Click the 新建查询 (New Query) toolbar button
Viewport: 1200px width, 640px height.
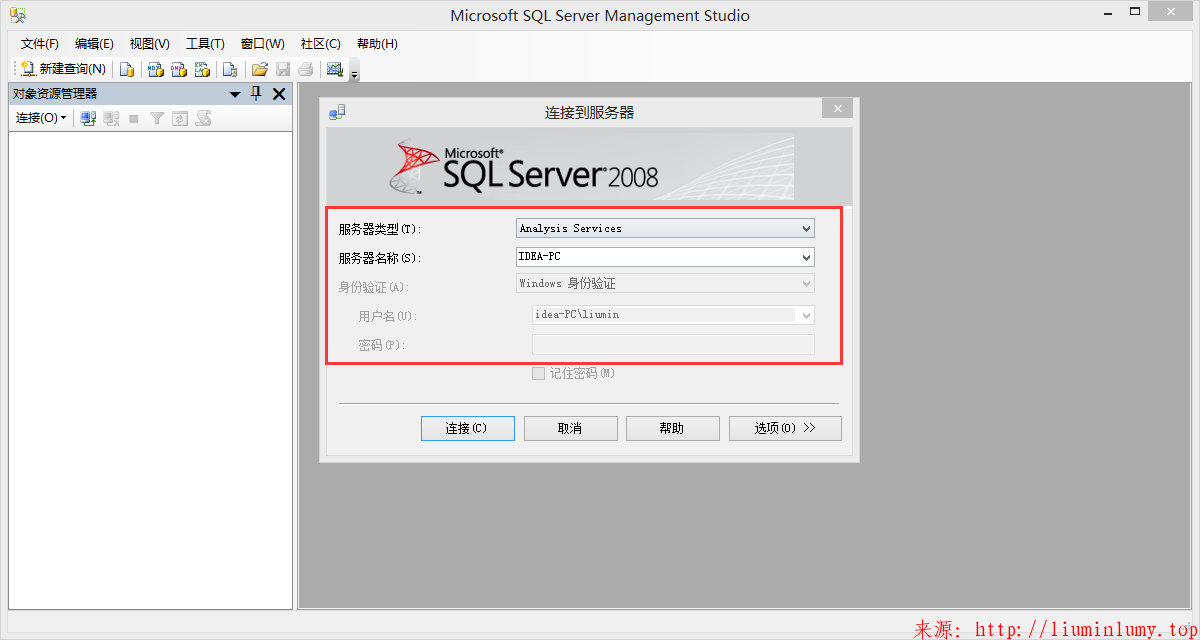coord(63,69)
